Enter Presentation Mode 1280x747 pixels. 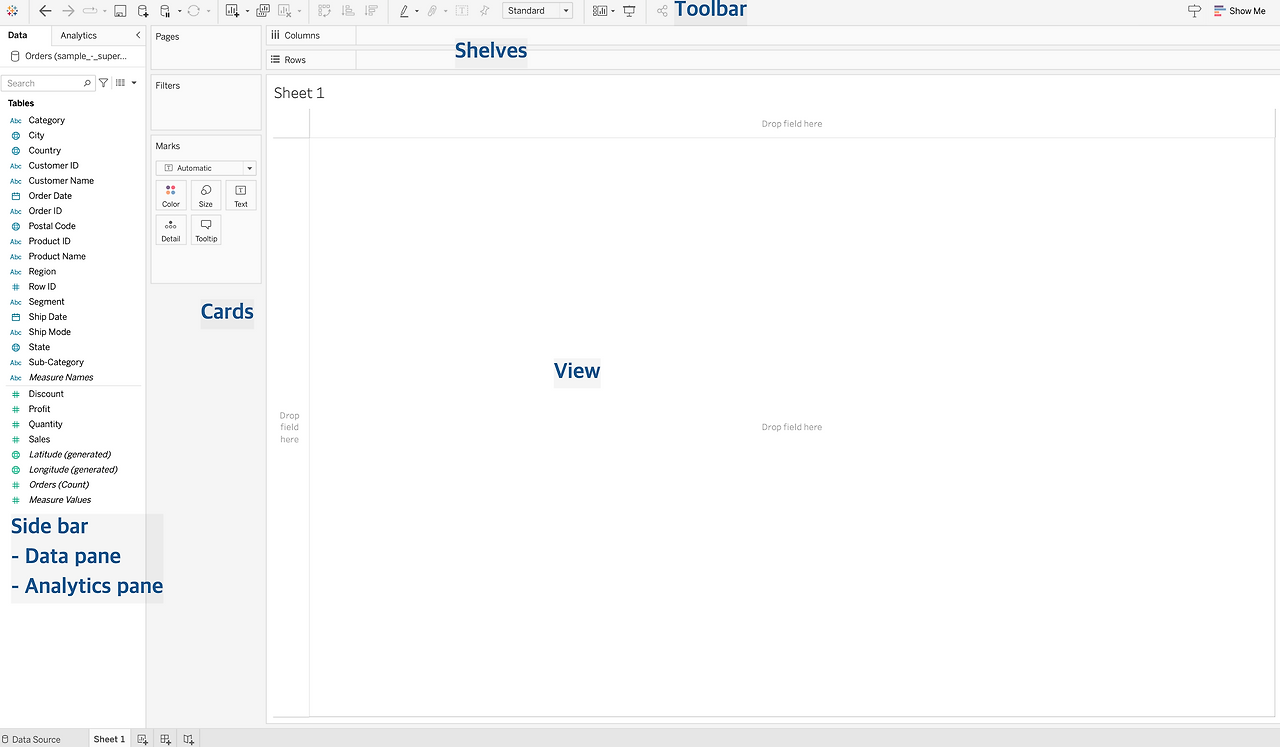629,11
